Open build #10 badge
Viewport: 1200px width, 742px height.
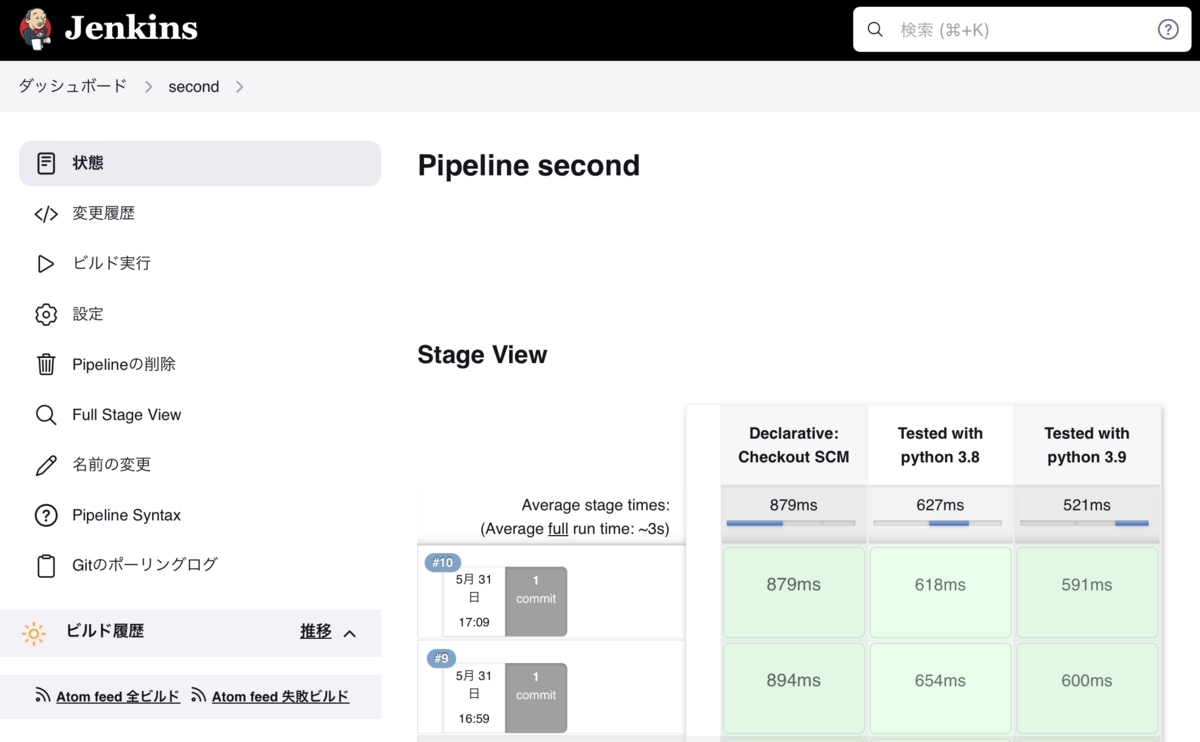pyautogui.click(x=443, y=562)
